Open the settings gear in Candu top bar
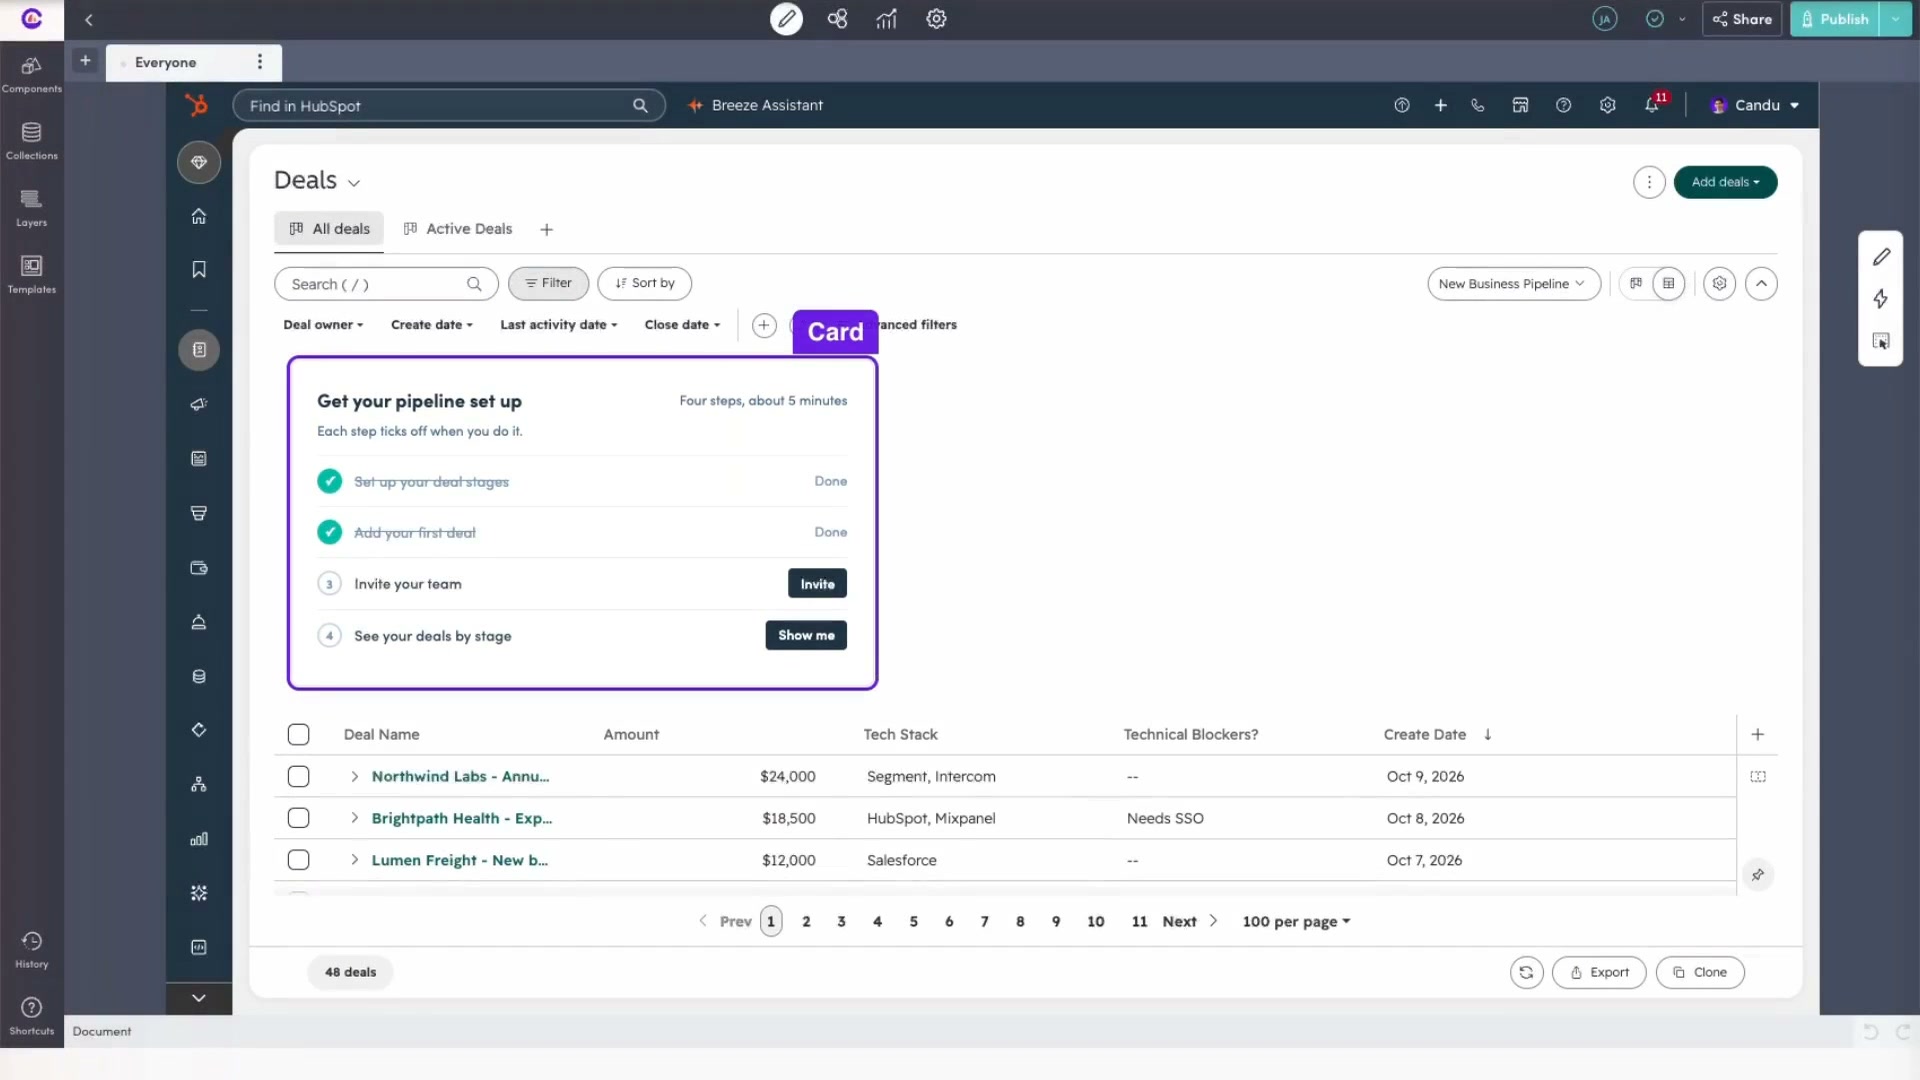1920x1080 pixels. (936, 19)
